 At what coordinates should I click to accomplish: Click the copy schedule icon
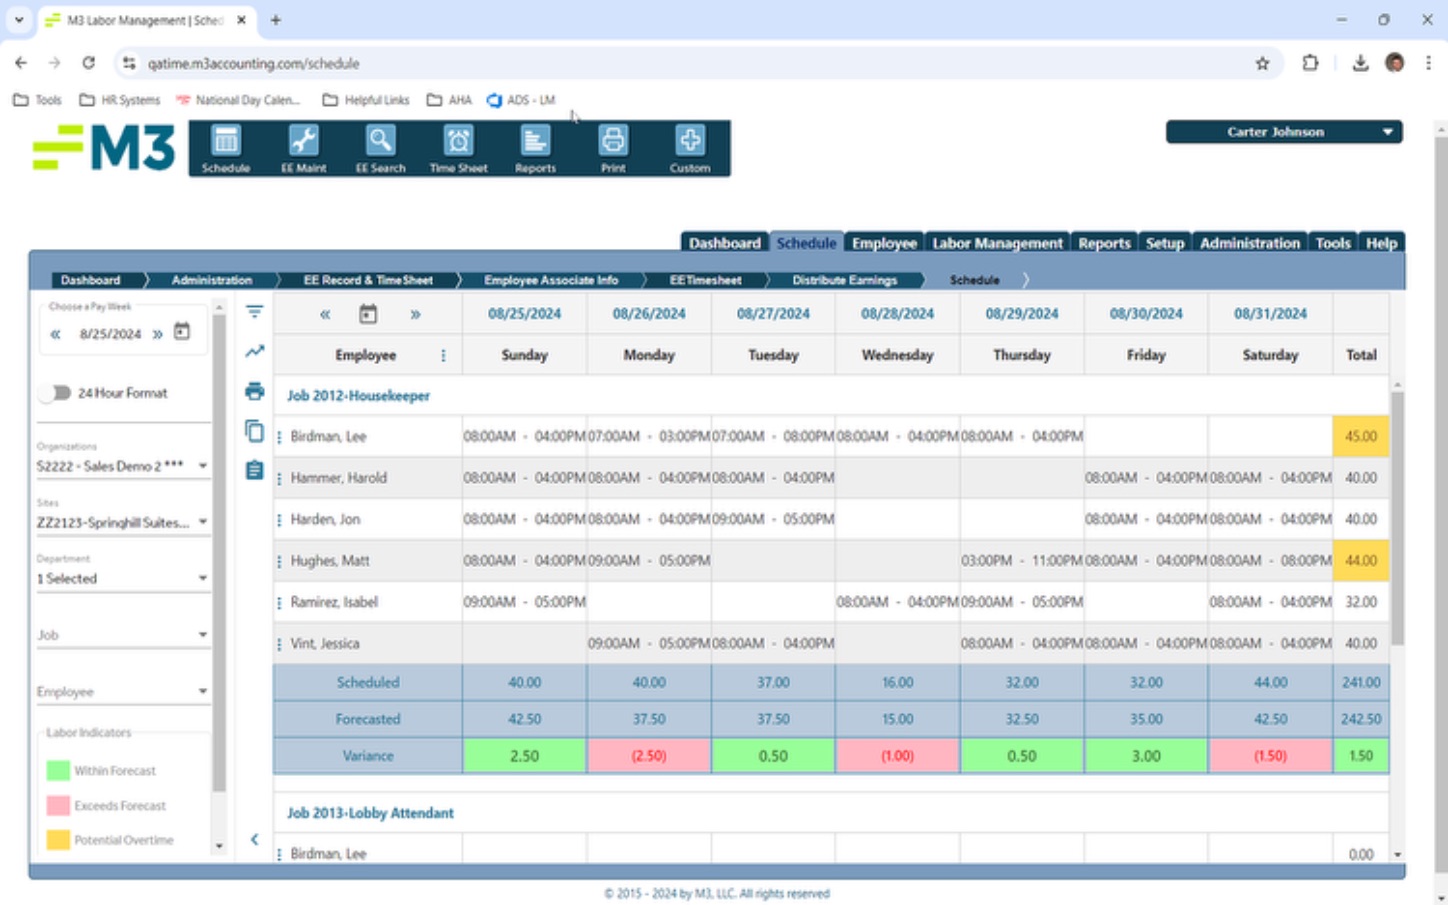(255, 431)
